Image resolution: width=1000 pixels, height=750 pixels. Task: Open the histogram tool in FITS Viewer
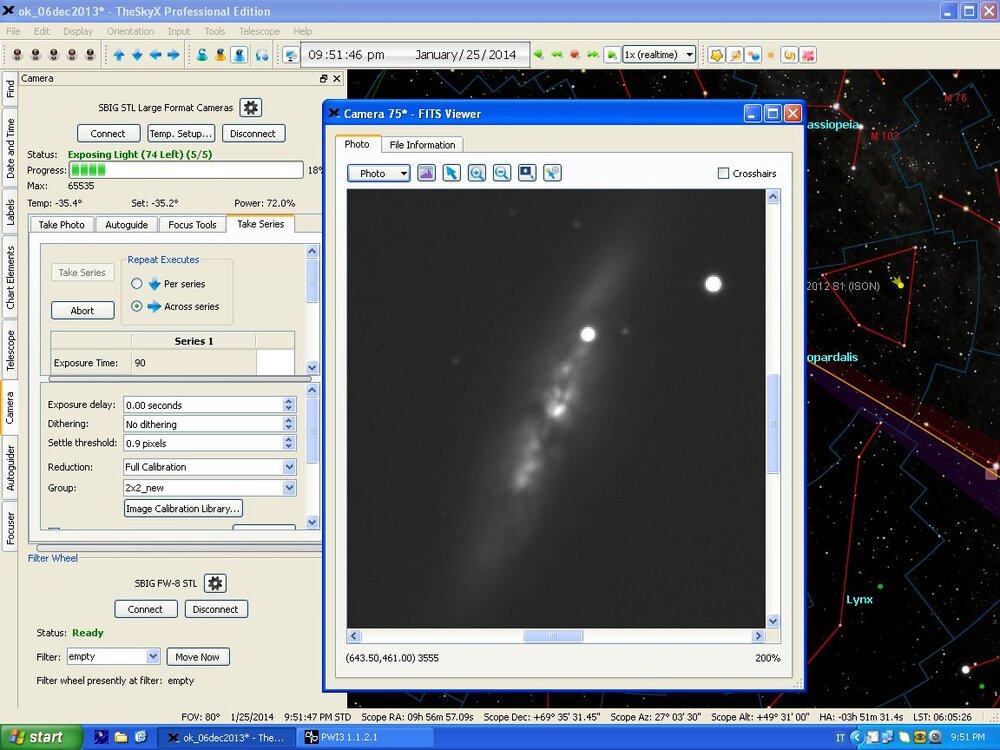(427, 173)
